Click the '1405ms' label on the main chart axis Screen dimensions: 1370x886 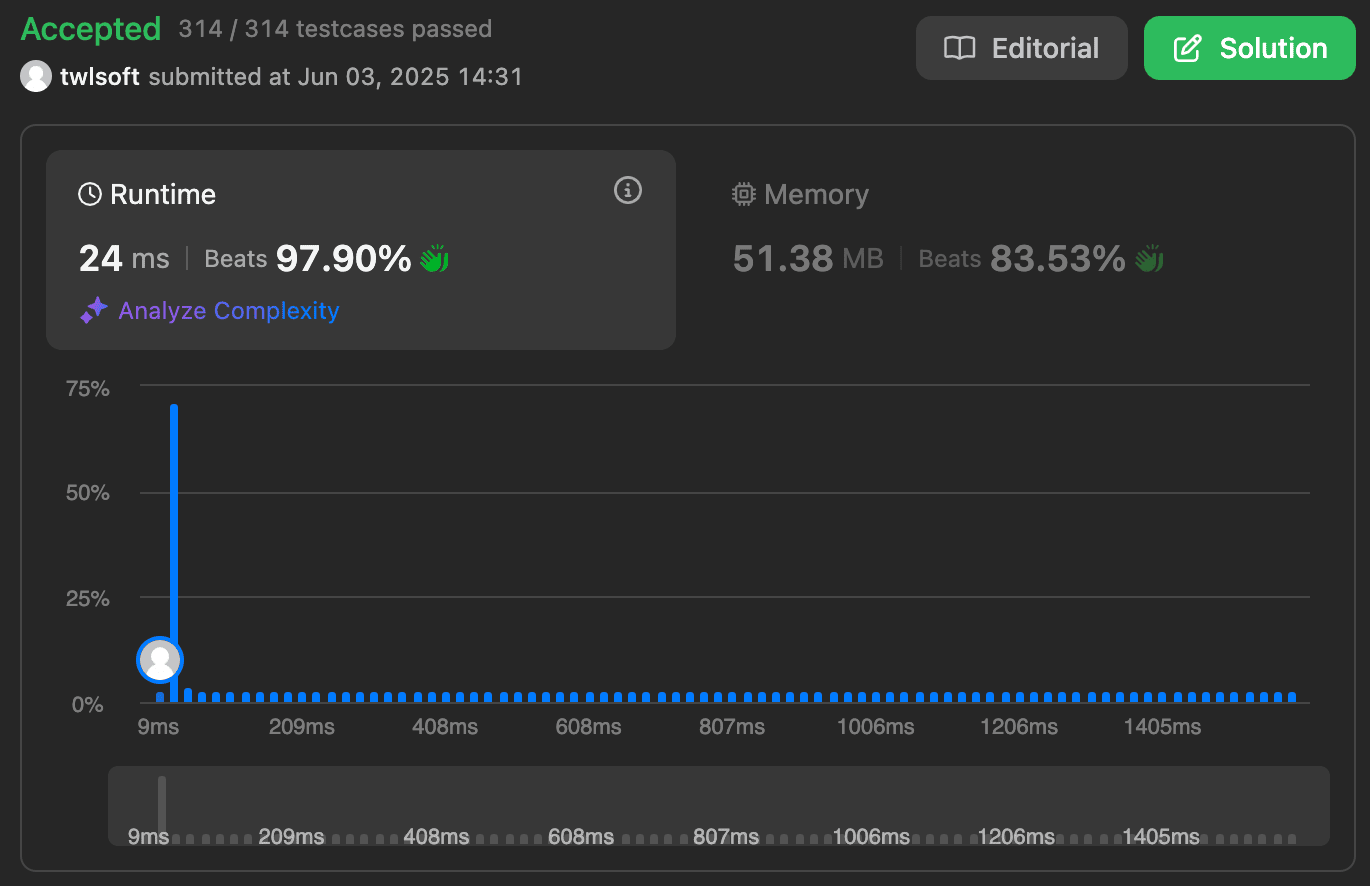click(x=1162, y=727)
